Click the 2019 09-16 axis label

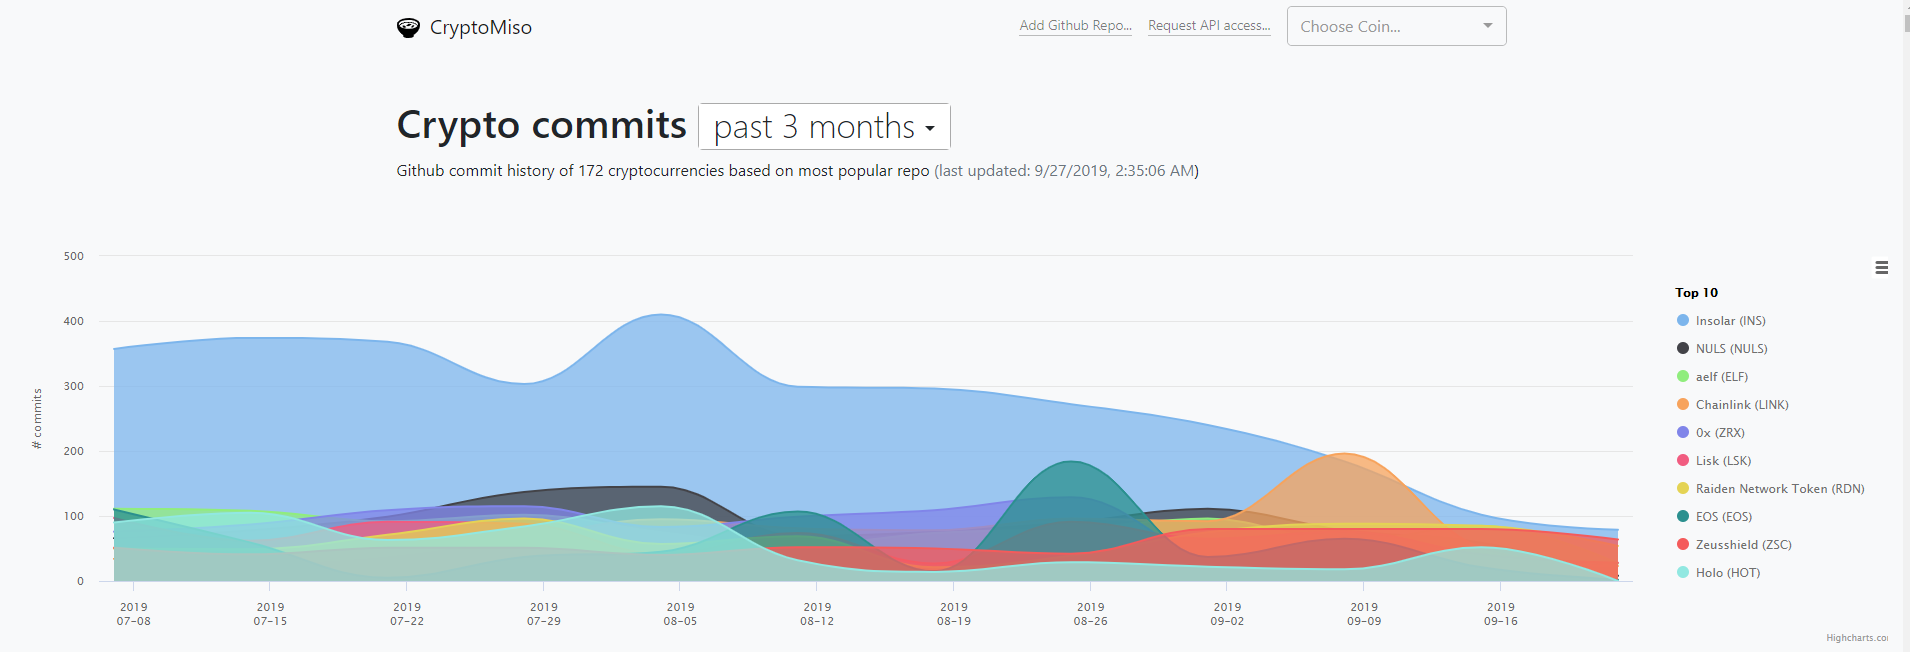[x=1501, y=614]
